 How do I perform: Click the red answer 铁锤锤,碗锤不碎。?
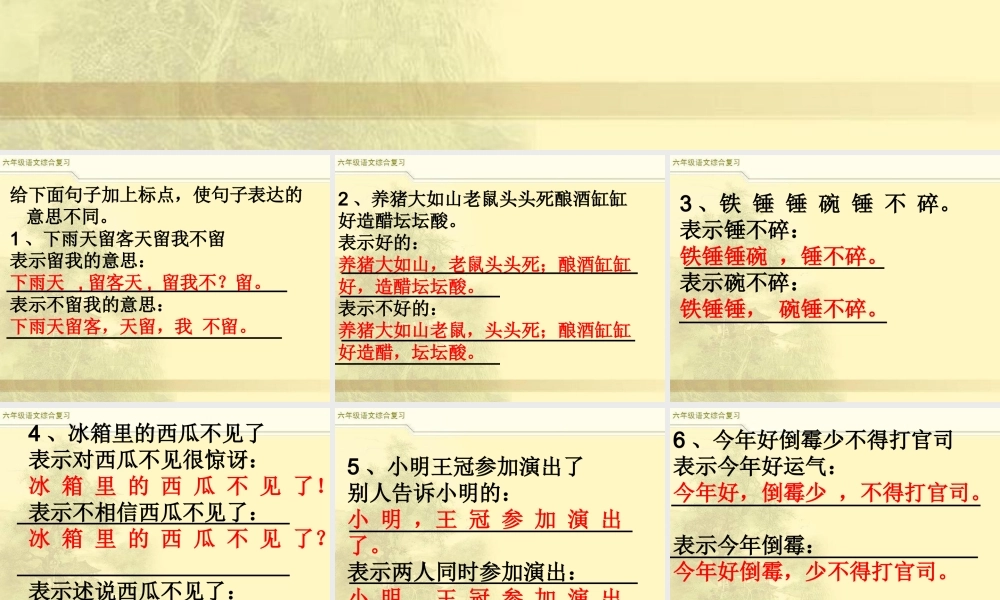click(782, 309)
